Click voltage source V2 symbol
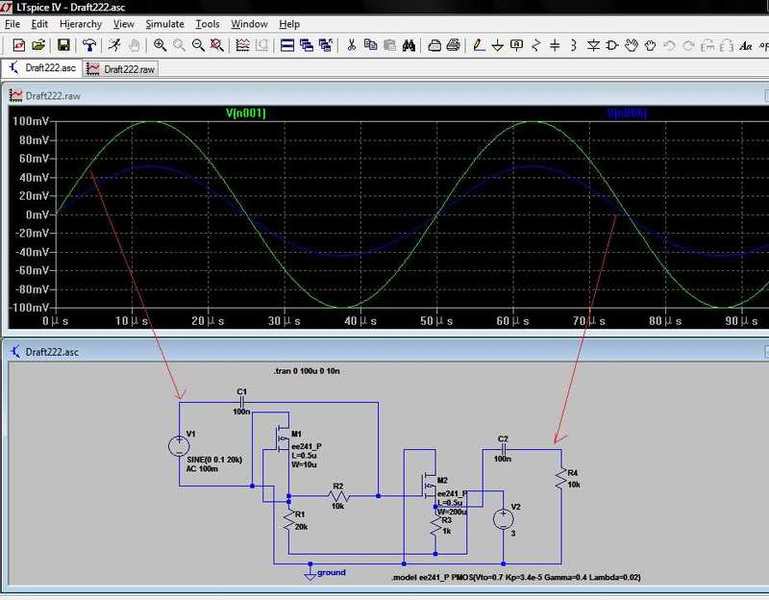 click(503, 520)
